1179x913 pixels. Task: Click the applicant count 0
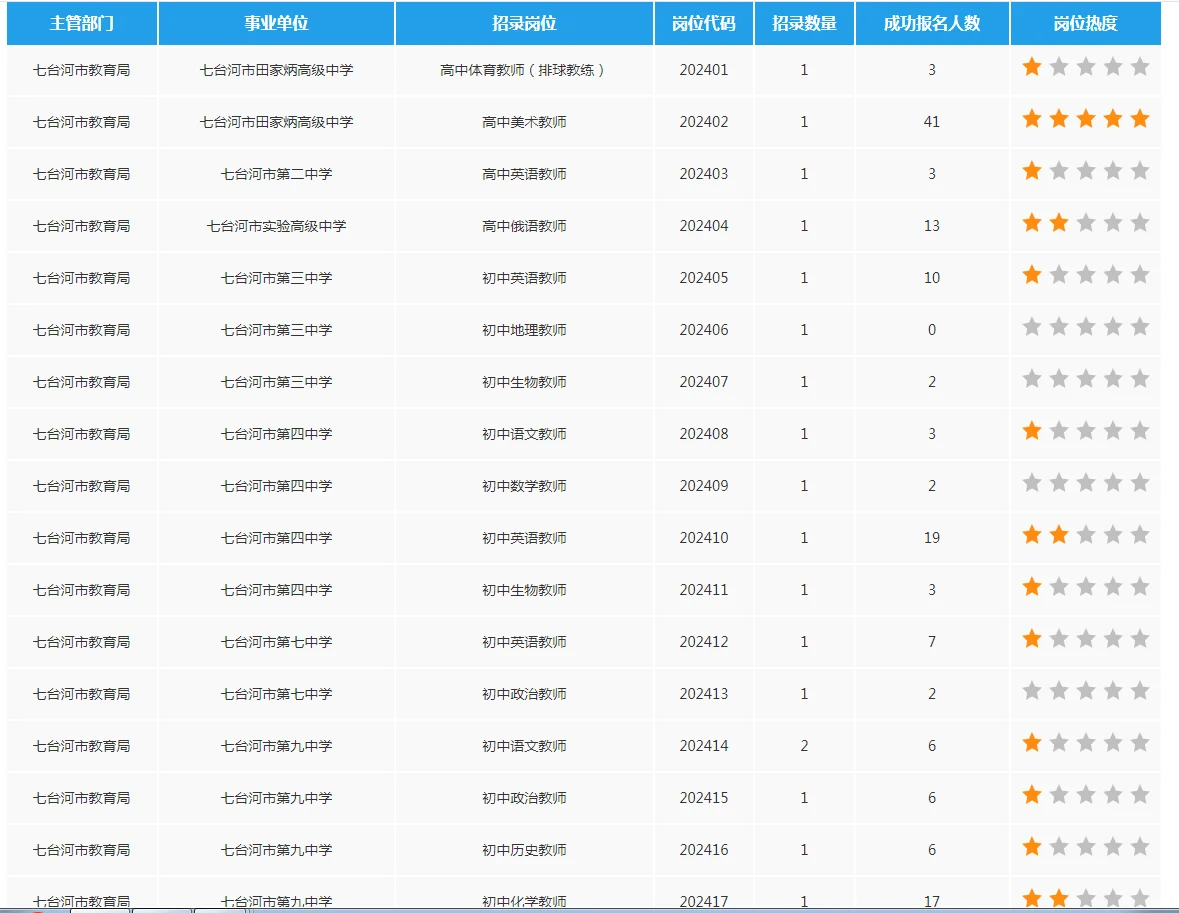point(932,330)
